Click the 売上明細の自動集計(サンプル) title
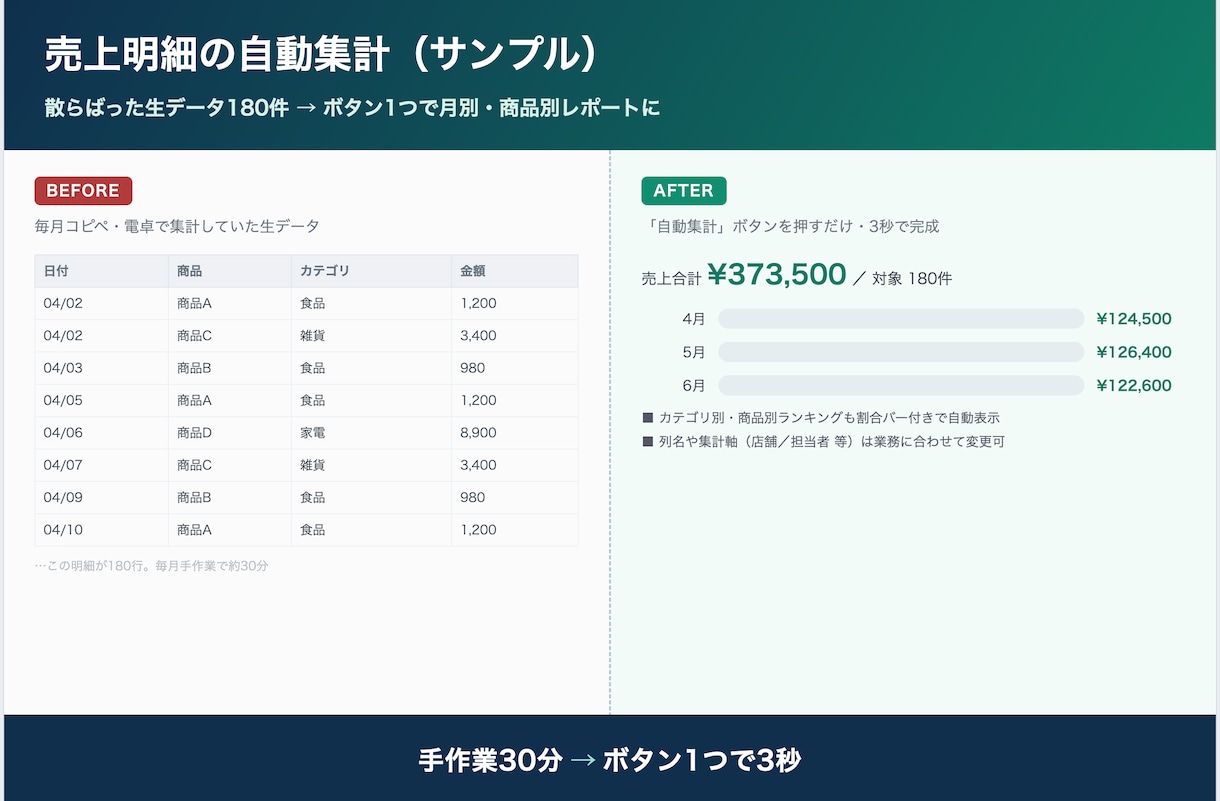This screenshot has height=801, width=1220. pos(322,55)
